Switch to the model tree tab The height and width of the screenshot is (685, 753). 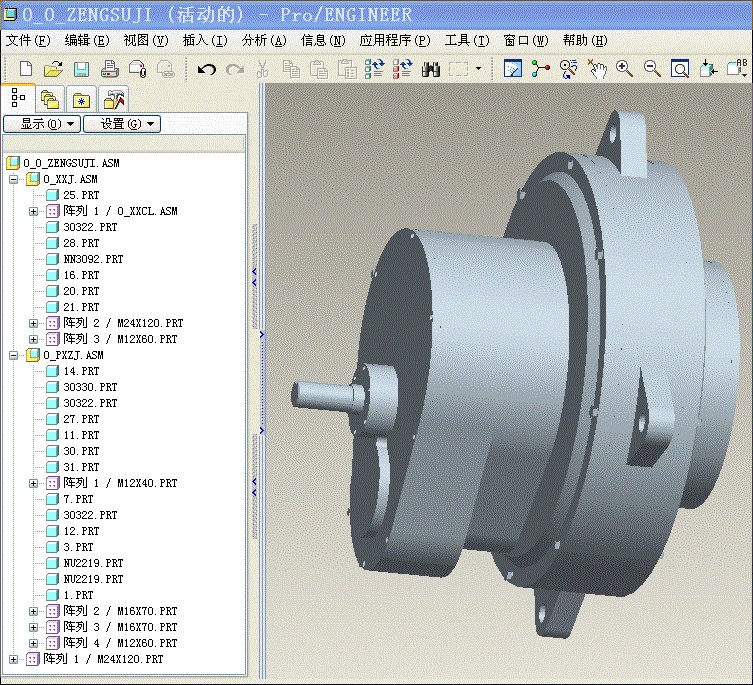click(x=18, y=98)
